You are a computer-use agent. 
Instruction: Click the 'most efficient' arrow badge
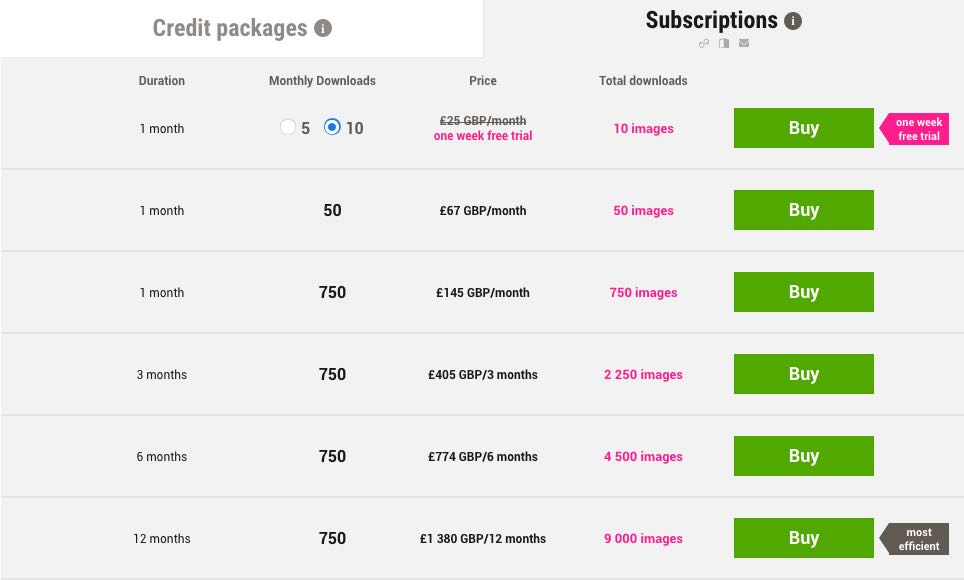tap(916, 539)
